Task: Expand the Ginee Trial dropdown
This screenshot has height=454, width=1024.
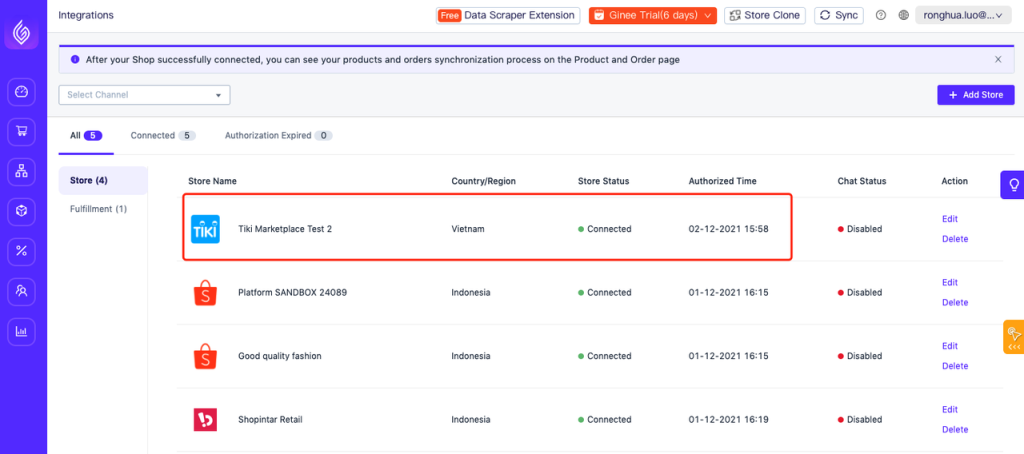Action: coord(653,15)
